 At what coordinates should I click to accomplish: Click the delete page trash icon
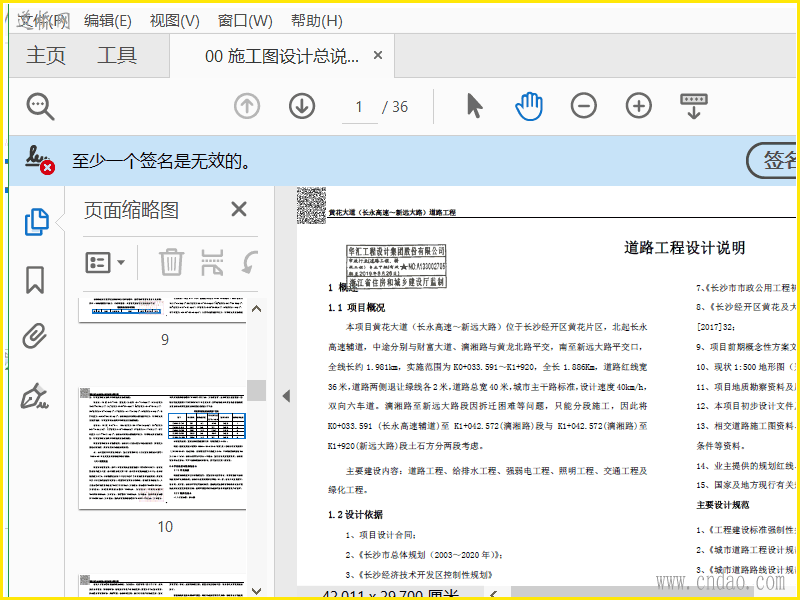point(171,262)
